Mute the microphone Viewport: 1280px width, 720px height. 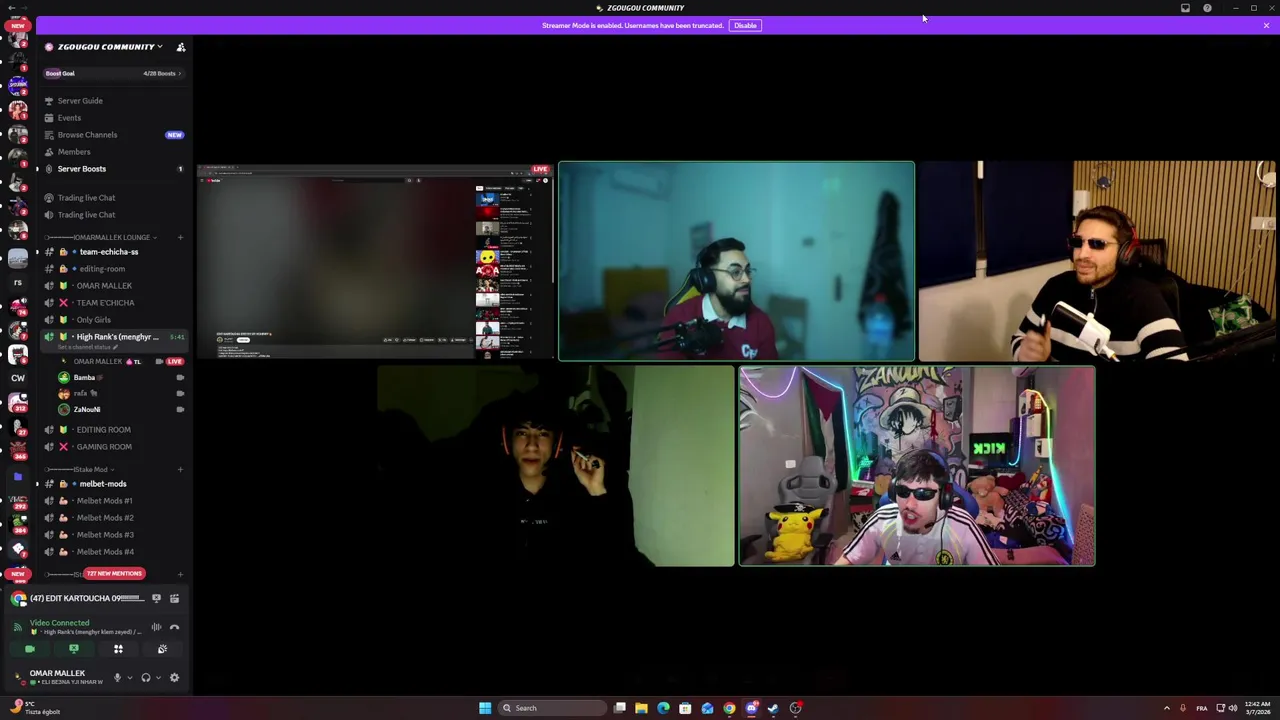point(117,678)
